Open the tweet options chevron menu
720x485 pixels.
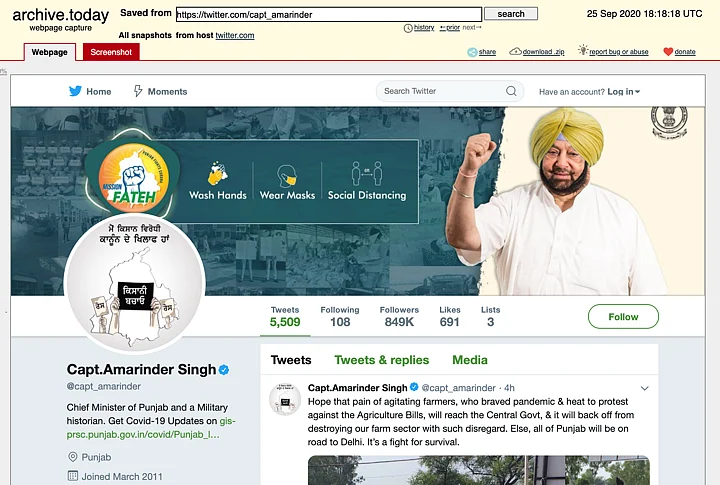point(645,388)
